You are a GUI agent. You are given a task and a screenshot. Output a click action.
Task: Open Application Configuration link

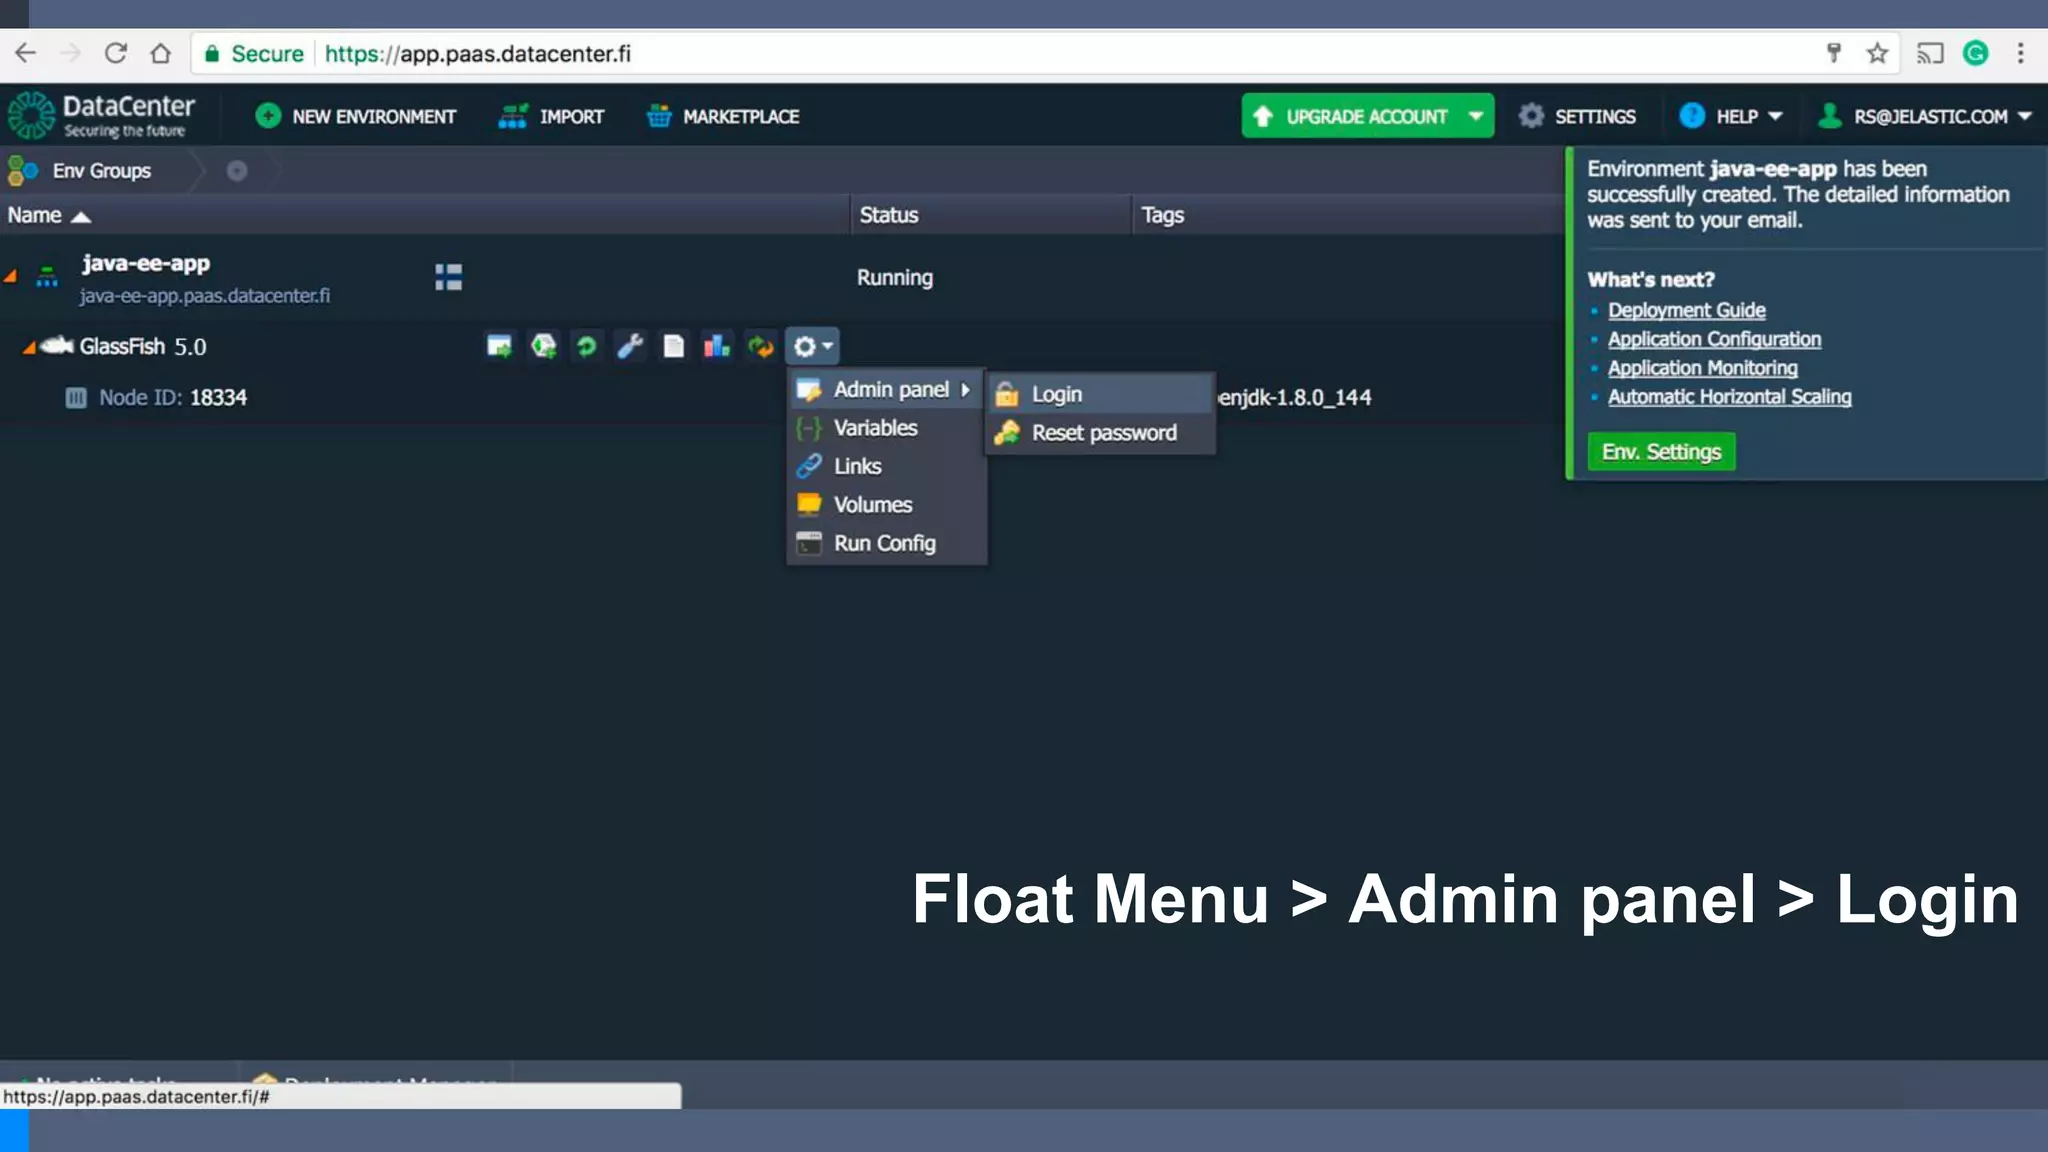click(x=1714, y=339)
